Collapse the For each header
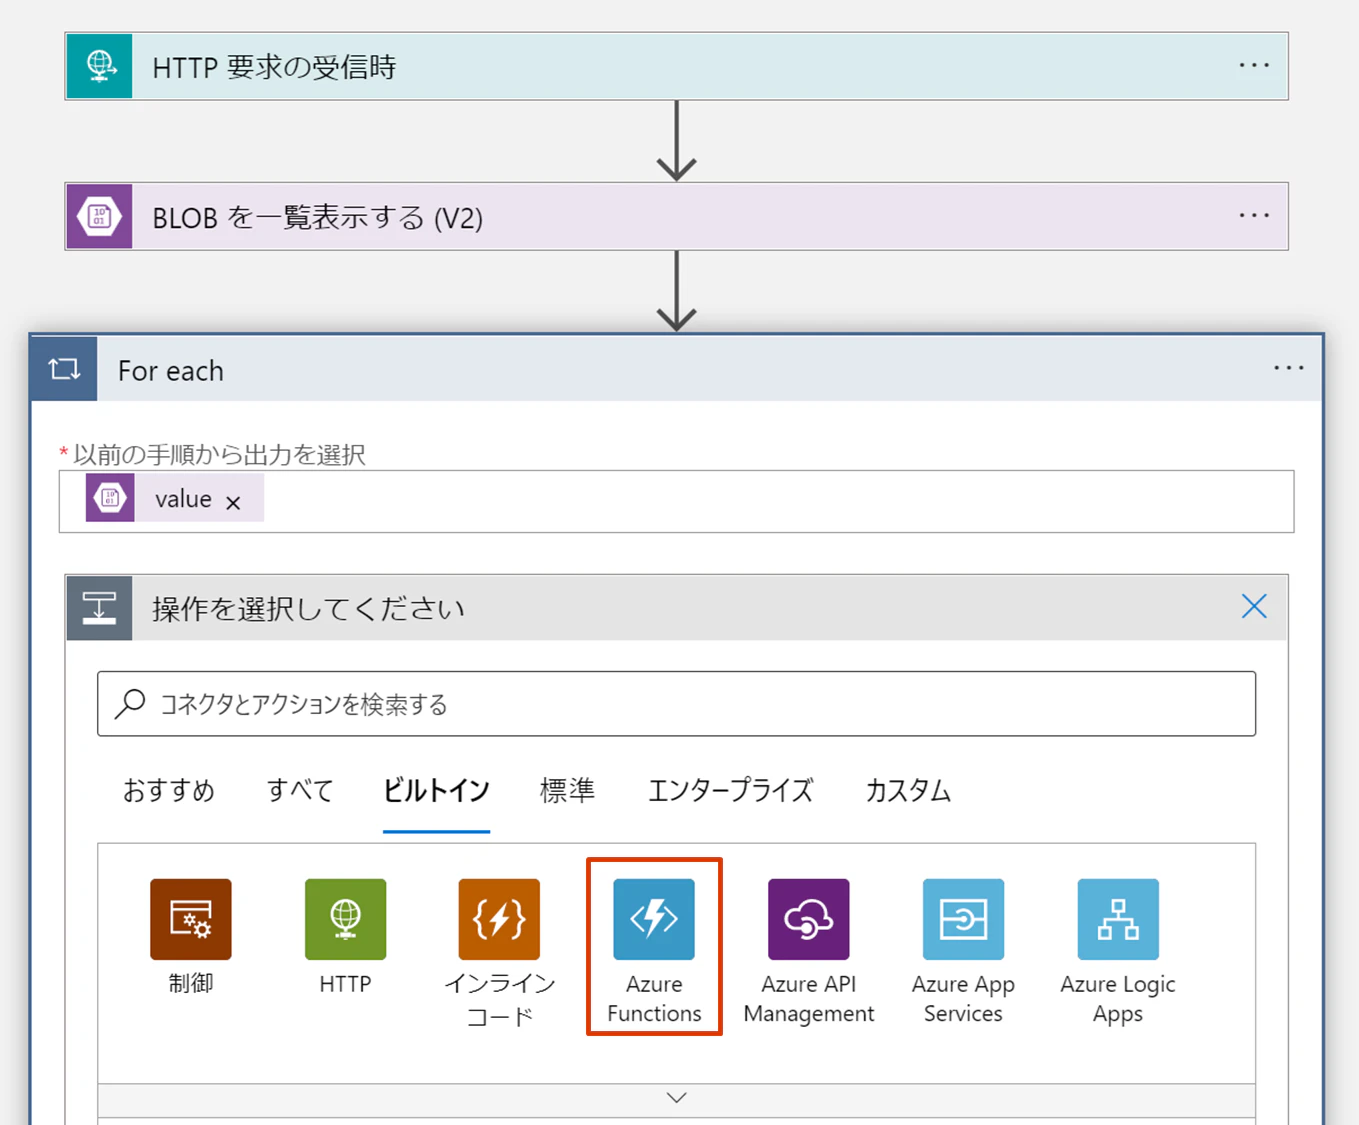1359x1125 pixels. coord(676,369)
